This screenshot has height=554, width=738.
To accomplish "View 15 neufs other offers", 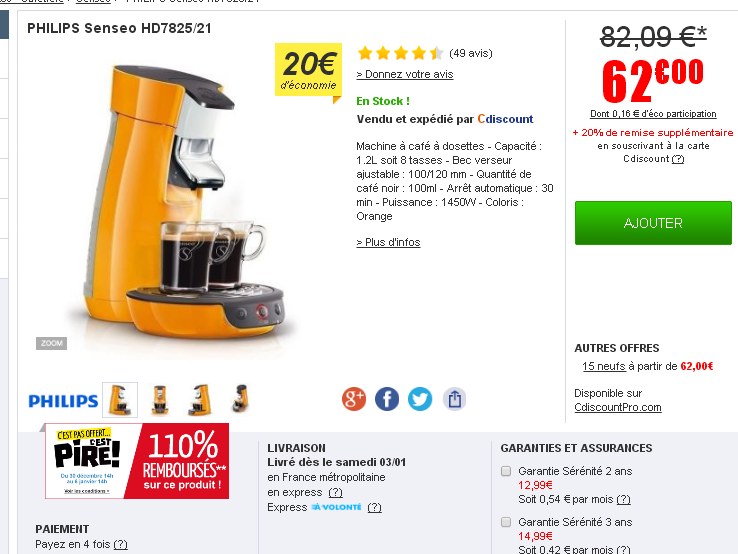I will (x=604, y=366).
